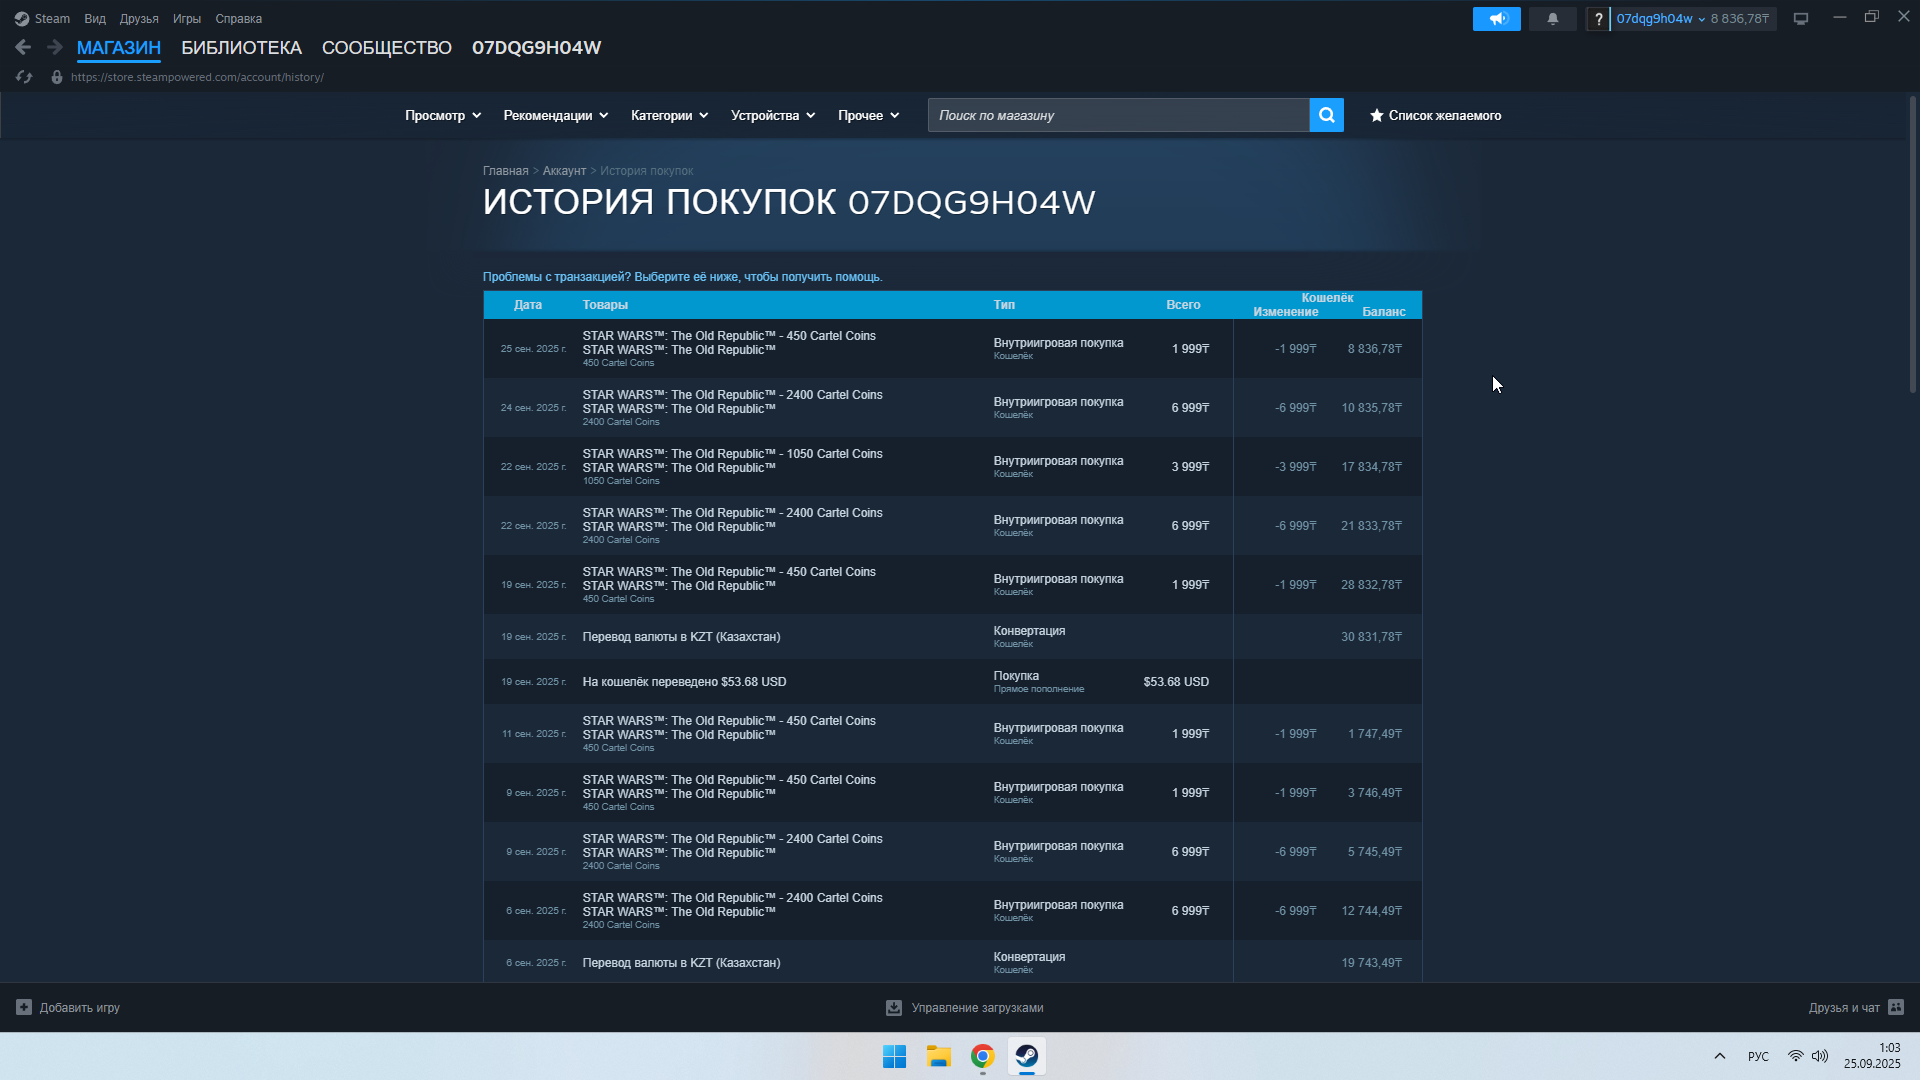
Task: Select the На кошелёк переведено $53.68 USD row
Action: (952, 682)
